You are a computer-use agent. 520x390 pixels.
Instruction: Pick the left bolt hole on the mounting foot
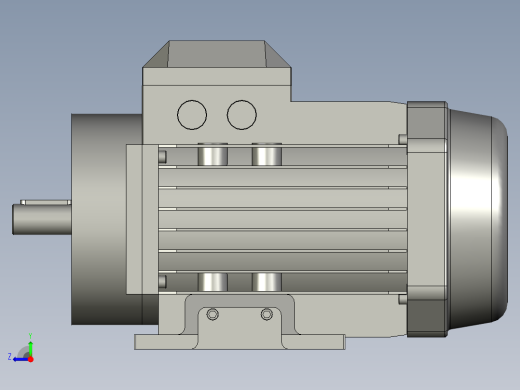point(213,314)
